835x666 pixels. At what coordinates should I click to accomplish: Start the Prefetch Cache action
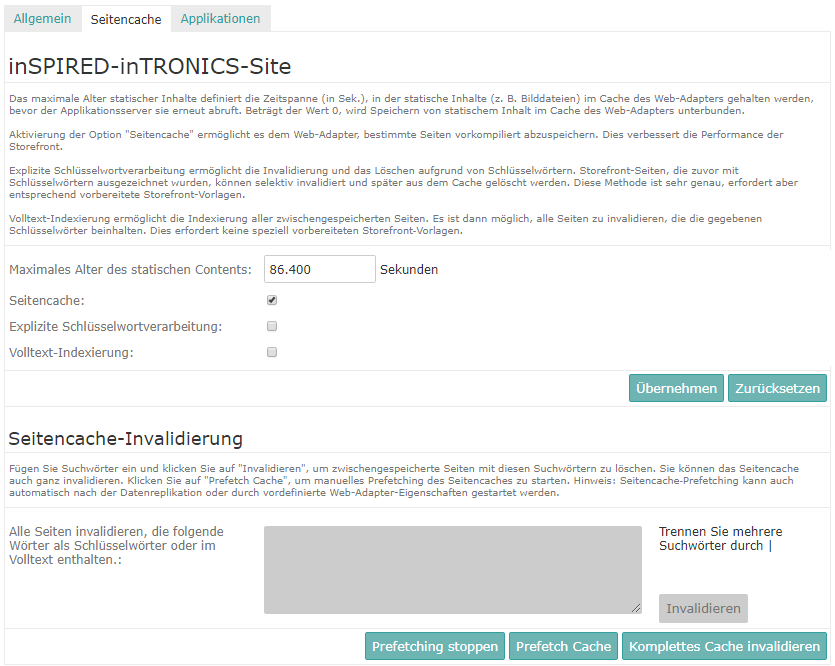tap(563, 646)
